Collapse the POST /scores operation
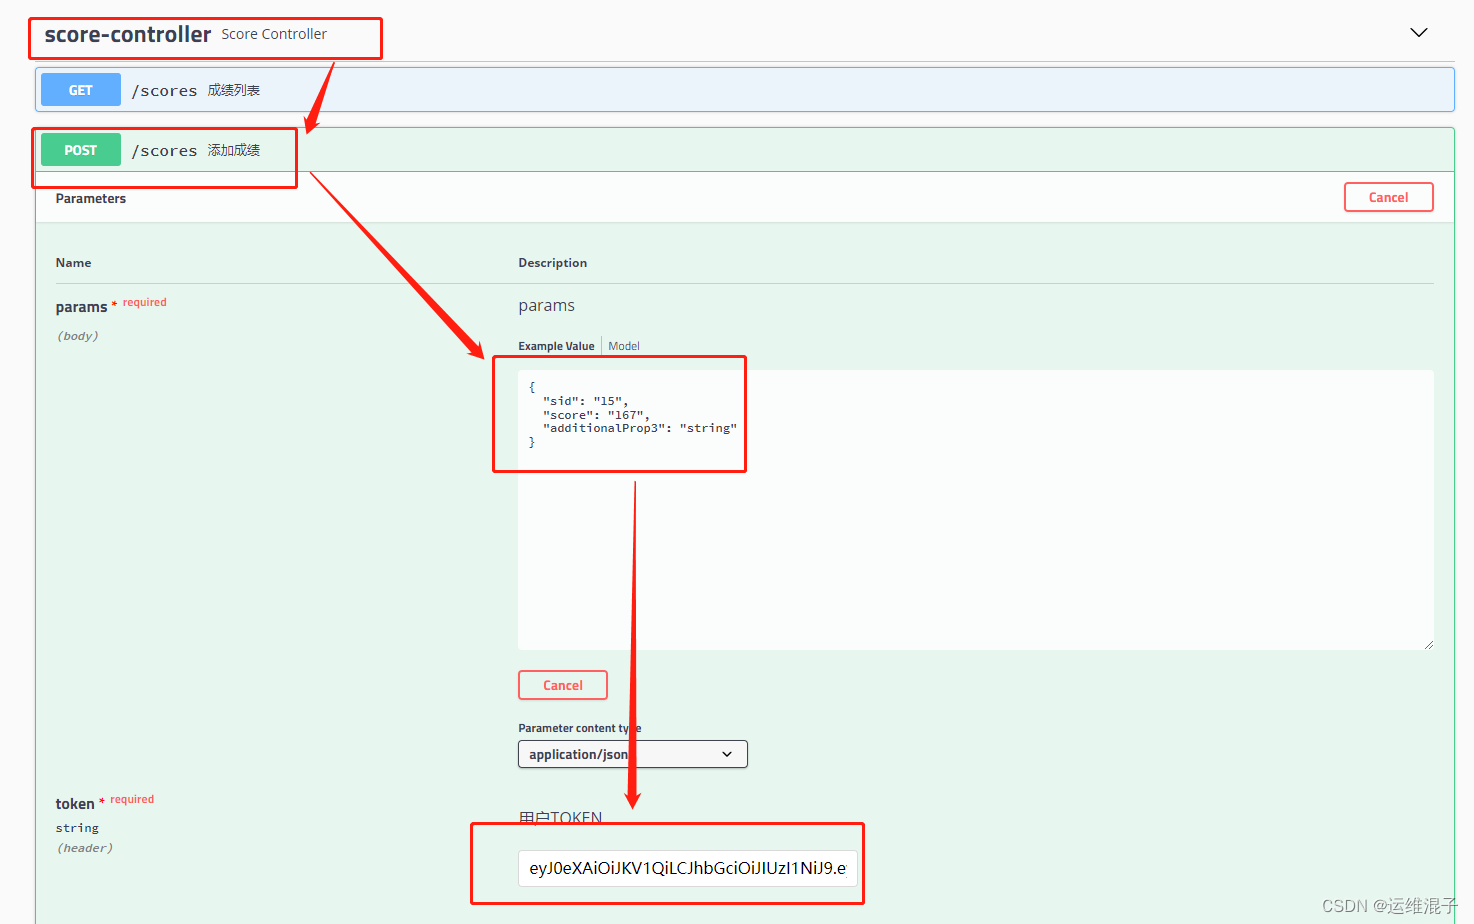 point(744,150)
